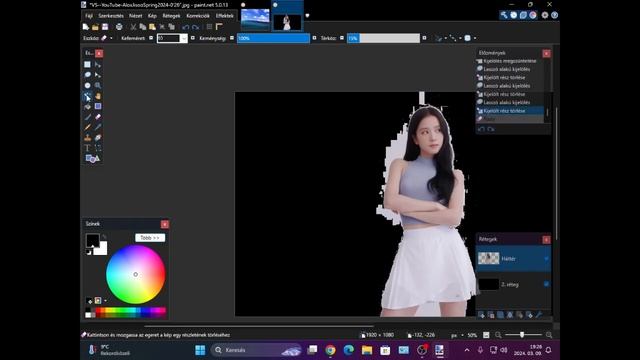Toggle visibility checkbox of Háttér layer

[x=546, y=259]
